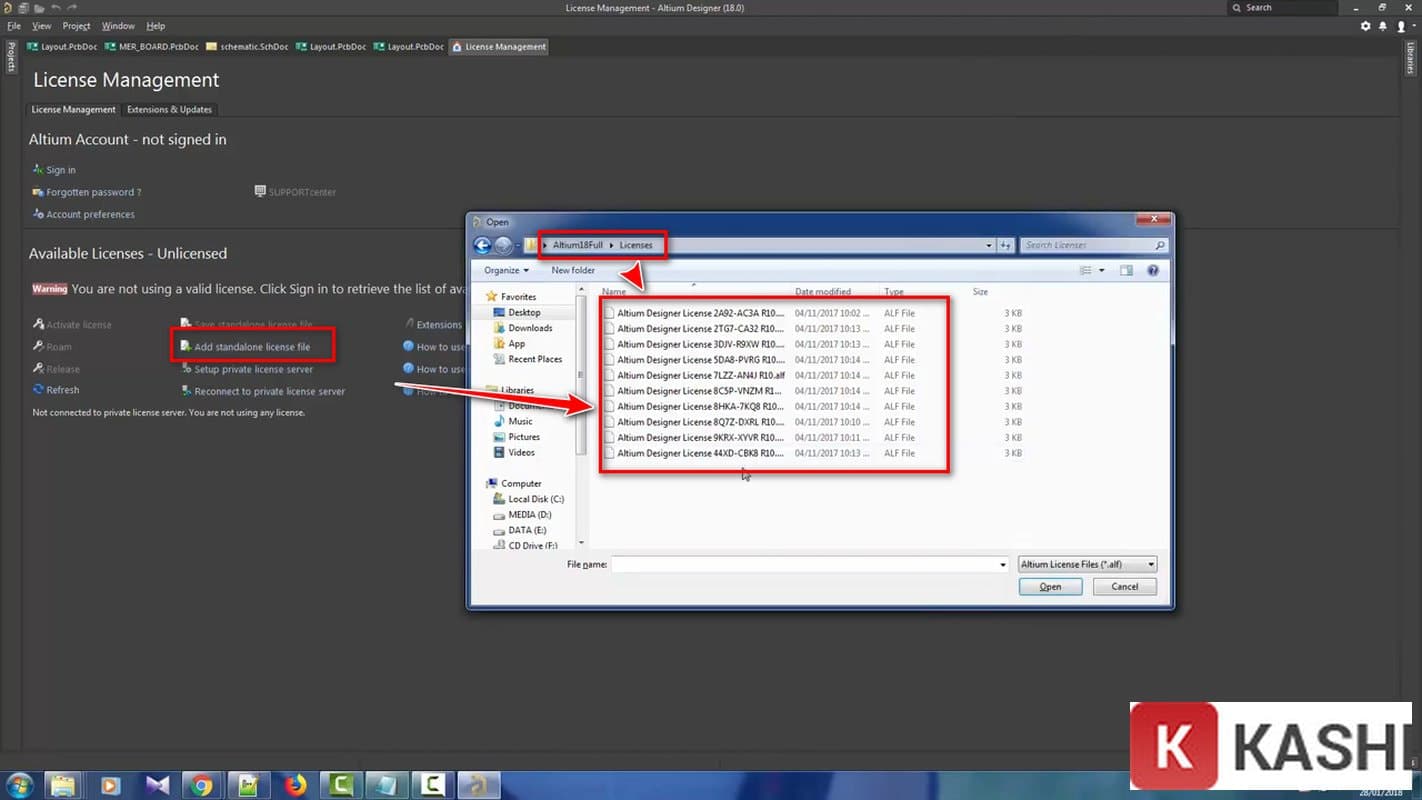
Task: Expand the File name history dropdown arrow
Action: click(1002, 565)
